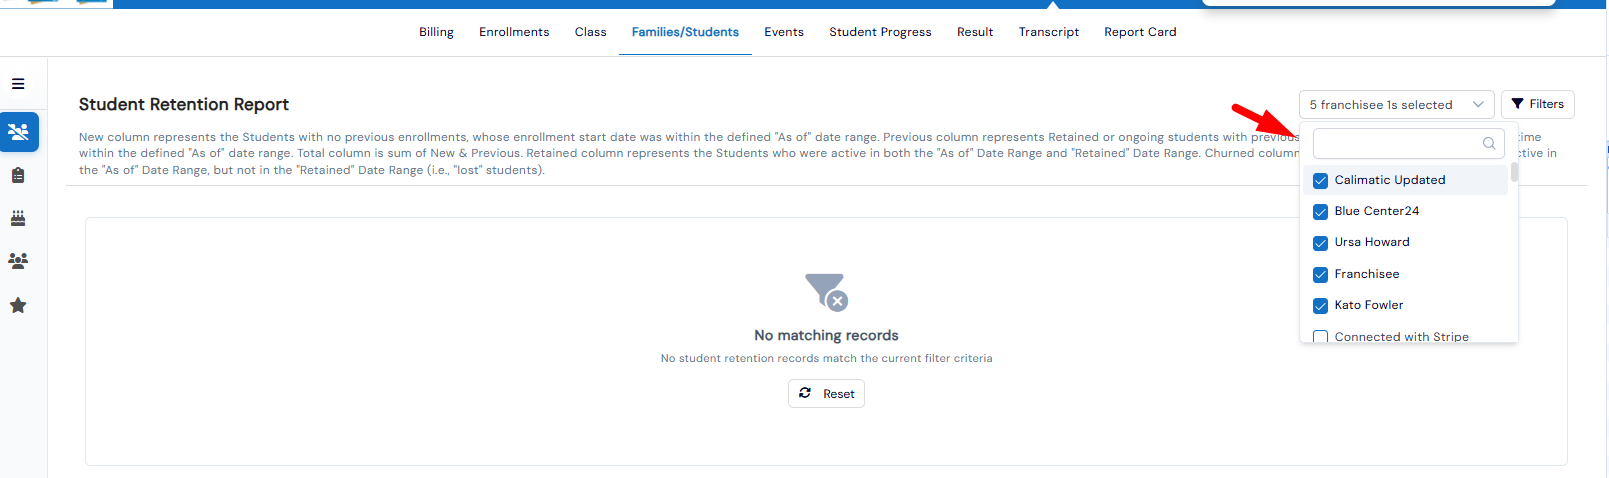
Task: Open the star favorites sidebar icon
Action: 18,305
